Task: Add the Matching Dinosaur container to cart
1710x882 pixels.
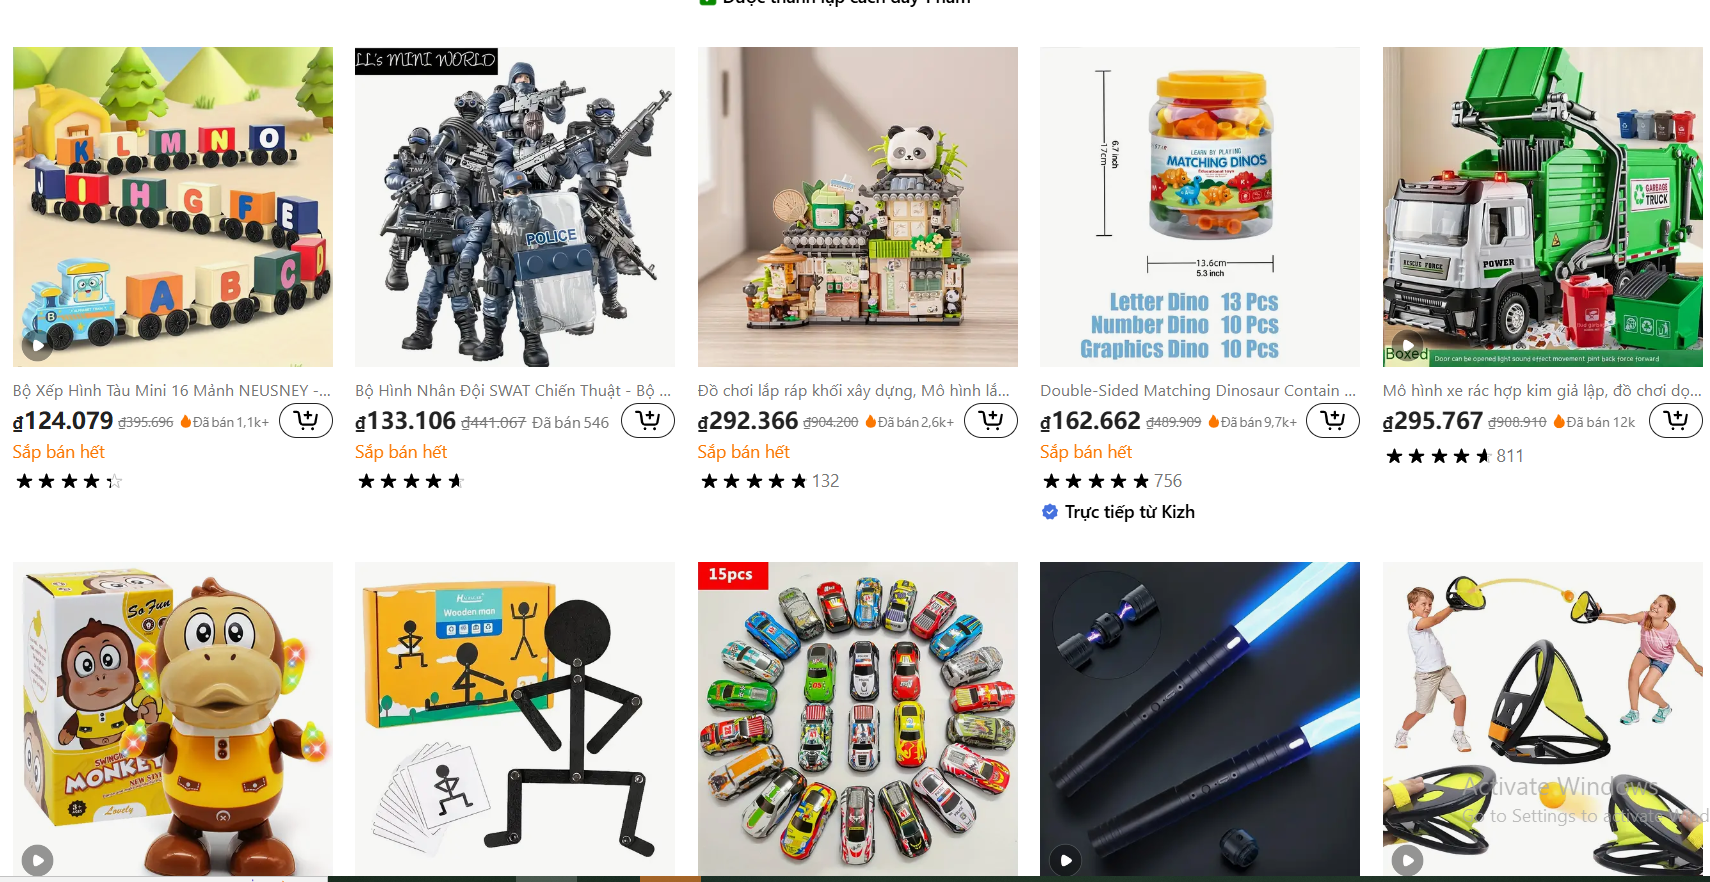Action: (x=1333, y=421)
